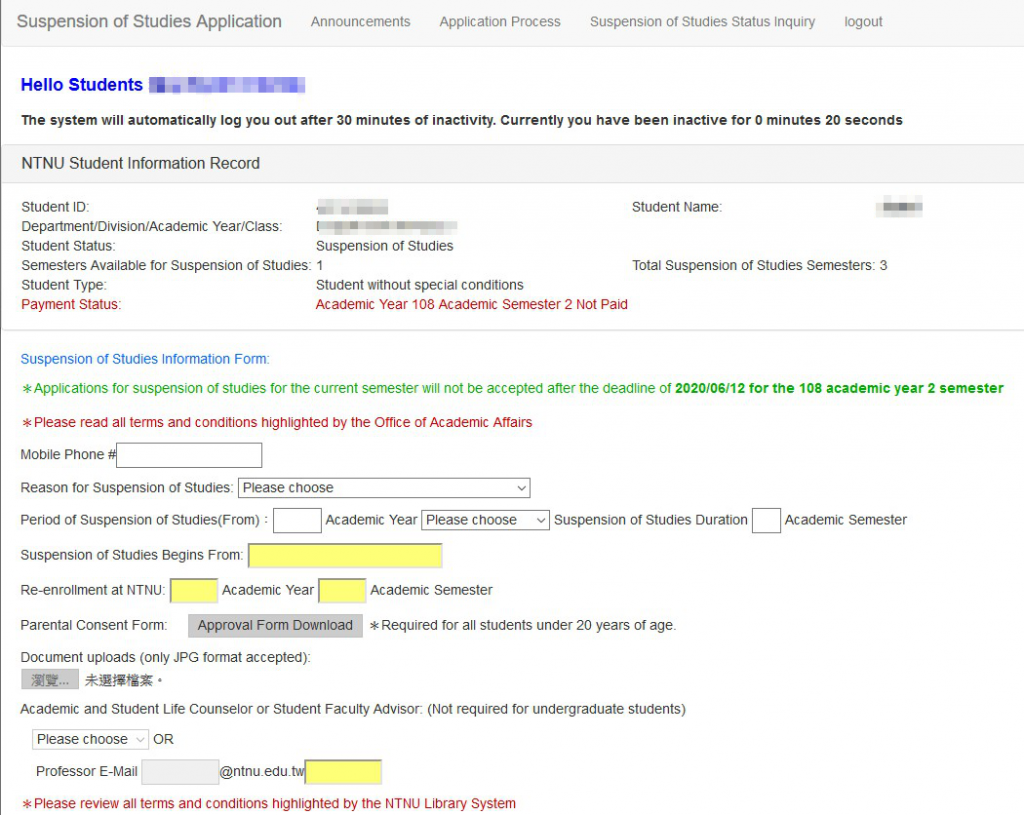
Task: Click the Parental Consent Form label
Action: tap(94, 626)
